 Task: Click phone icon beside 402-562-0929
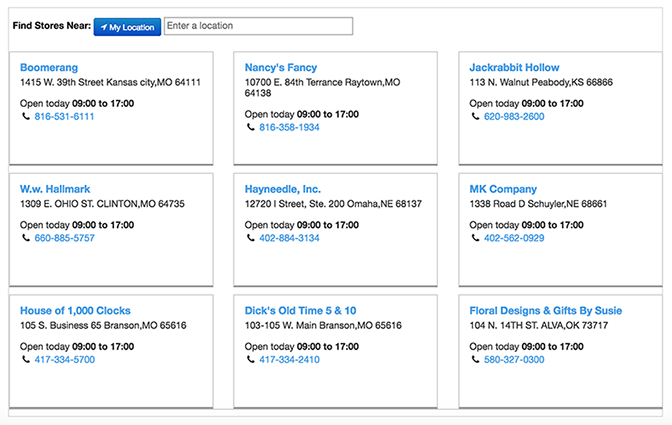pos(475,238)
